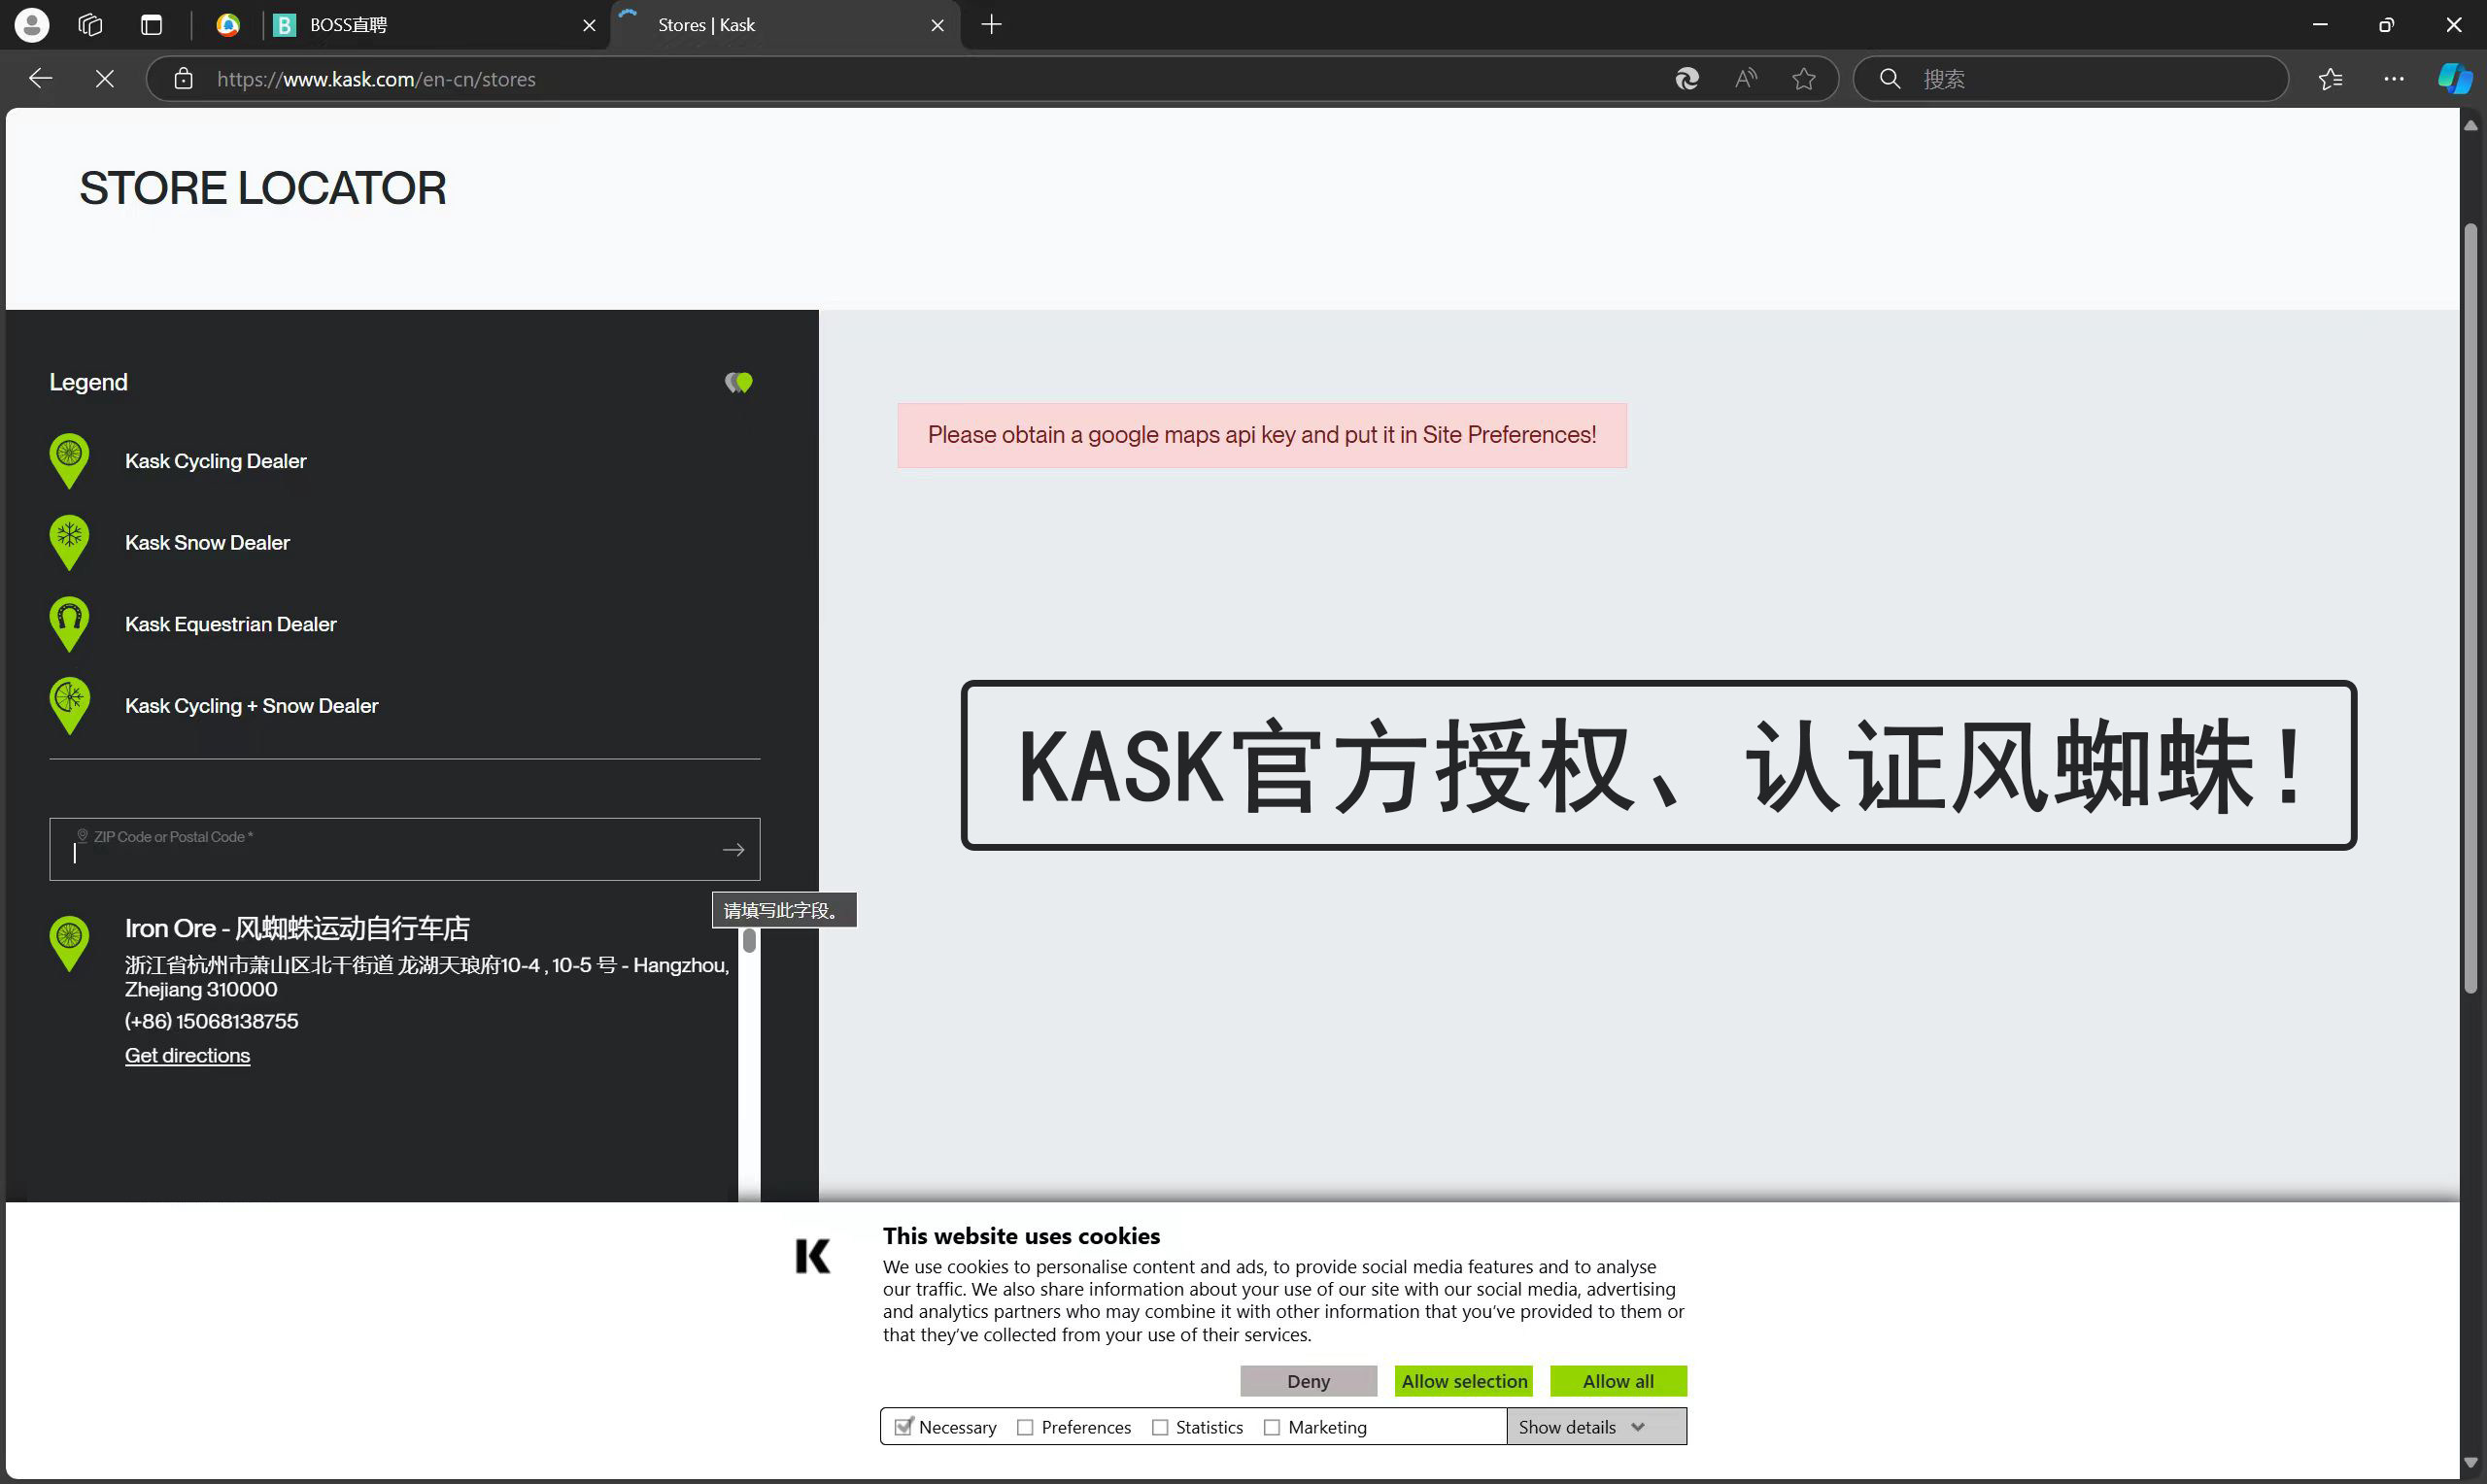Click the Kask Equestrian Dealer pin icon
Viewport: 2487px width, 1484px height.
click(69, 625)
